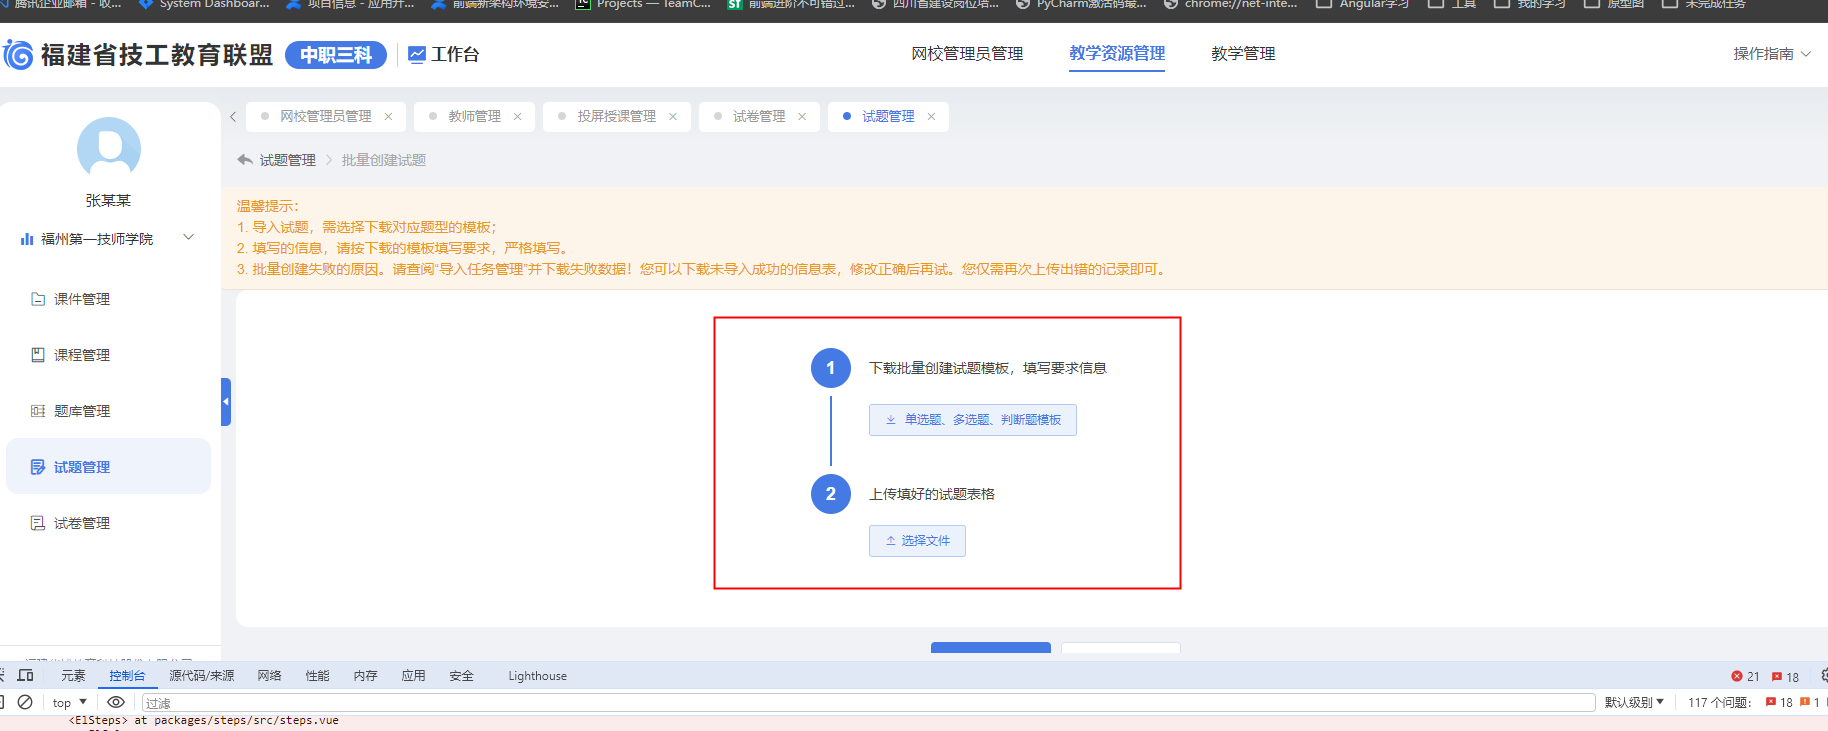This screenshot has height=731, width=1828.
Task: Go to 教学管理 in the top navigation
Action: pyautogui.click(x=1243, y=54)
